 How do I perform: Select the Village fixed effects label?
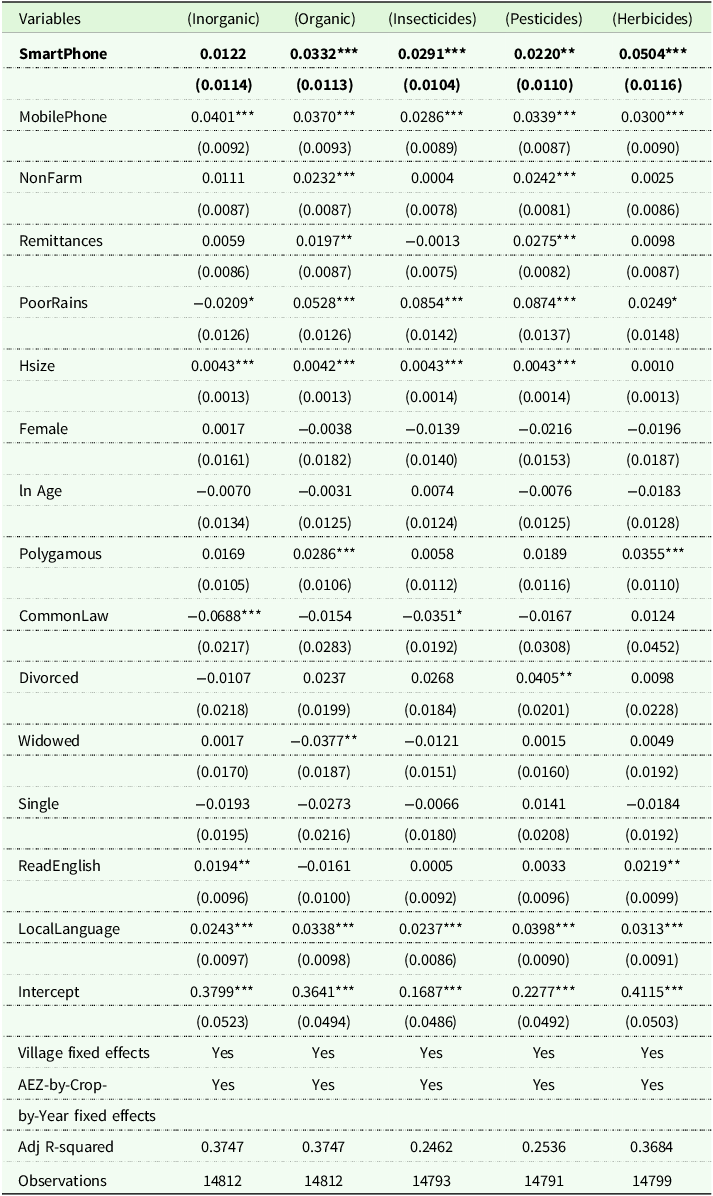tap(84, 1053)
